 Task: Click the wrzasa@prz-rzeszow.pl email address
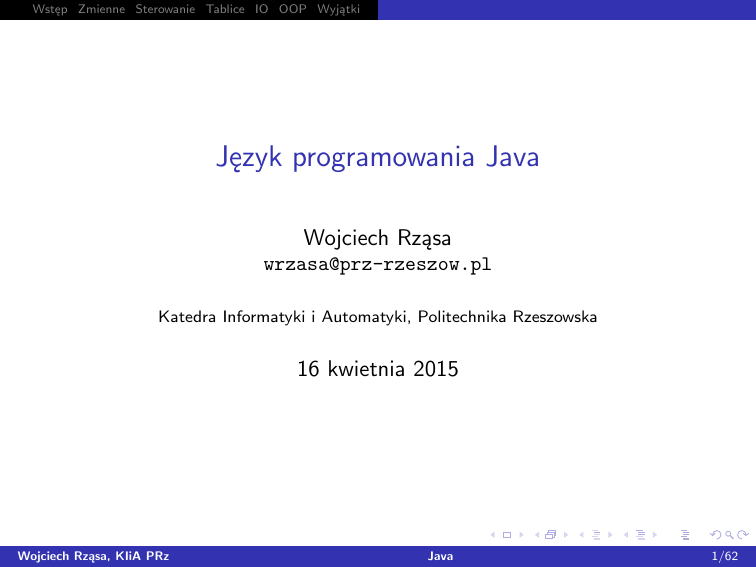377,266
